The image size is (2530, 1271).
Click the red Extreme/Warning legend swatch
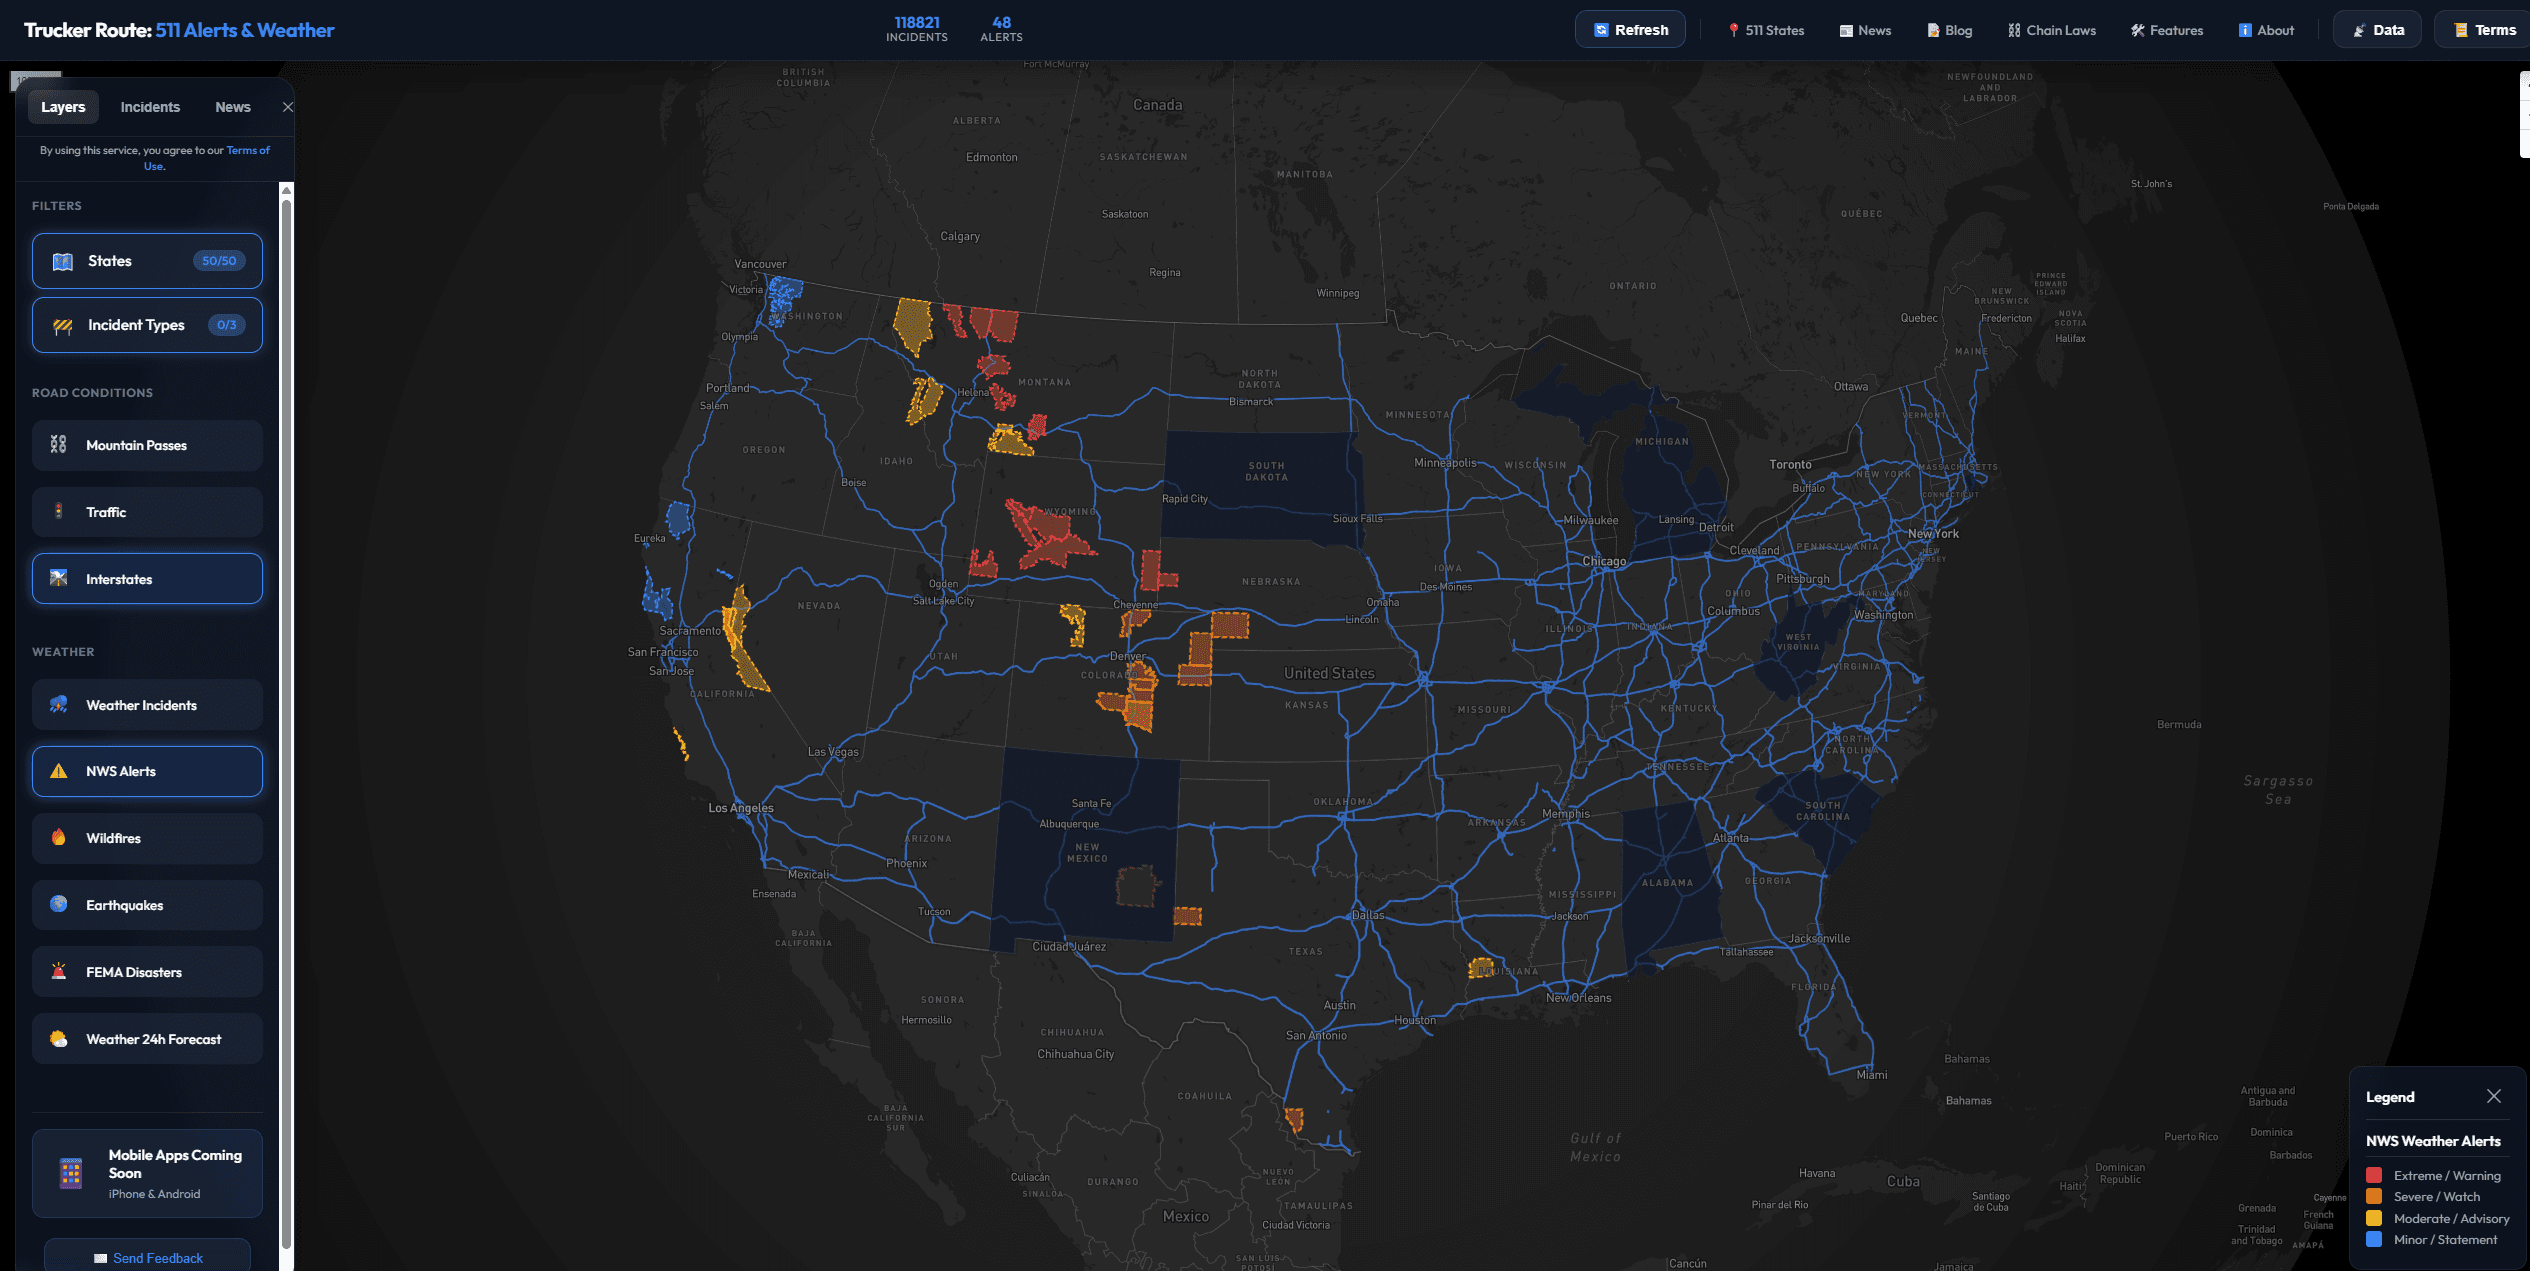[2375, 1175]
